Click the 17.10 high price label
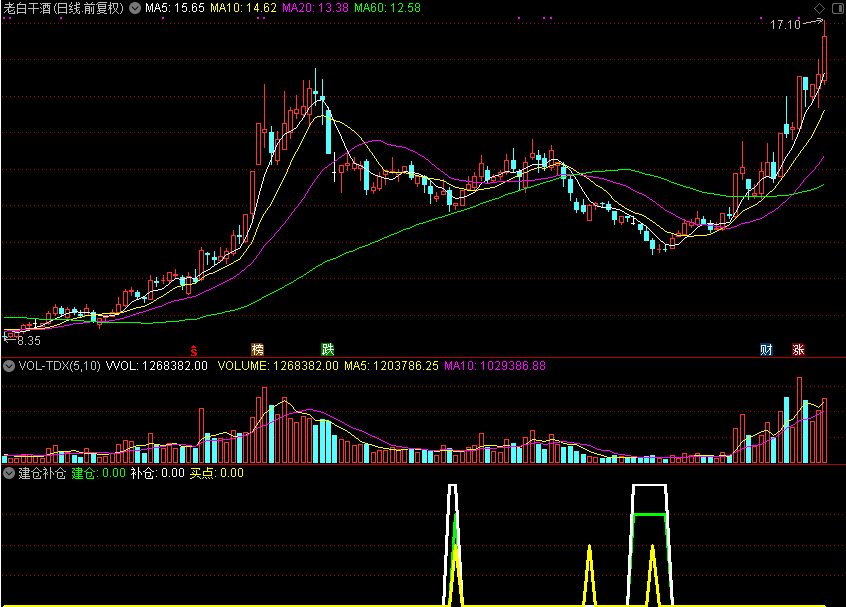 point(785,25)
